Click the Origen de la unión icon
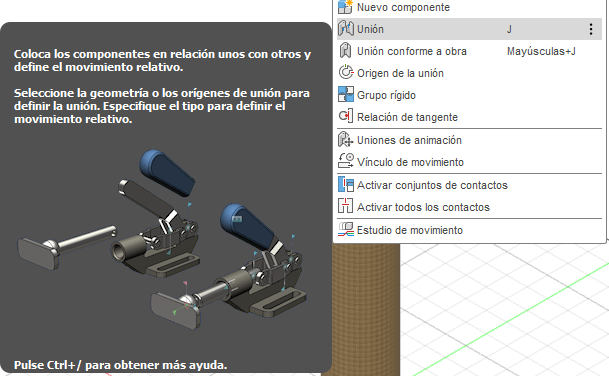609x376 pixels. (346, 73)
